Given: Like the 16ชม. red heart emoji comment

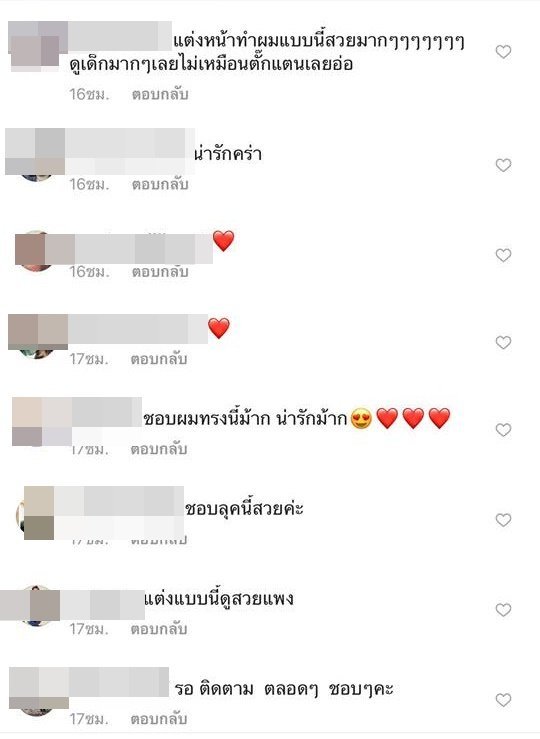Looking at the screenshot, I should tap(503, 255).
